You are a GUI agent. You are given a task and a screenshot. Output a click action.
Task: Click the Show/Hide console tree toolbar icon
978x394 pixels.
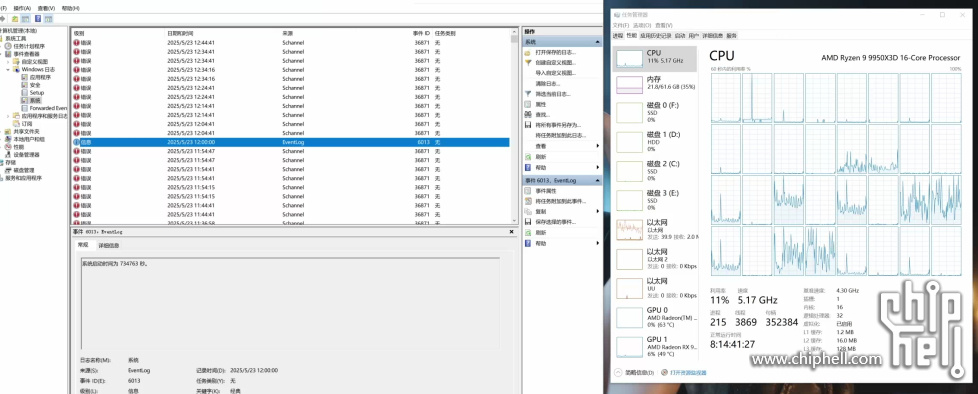click(x=25, y=19)
